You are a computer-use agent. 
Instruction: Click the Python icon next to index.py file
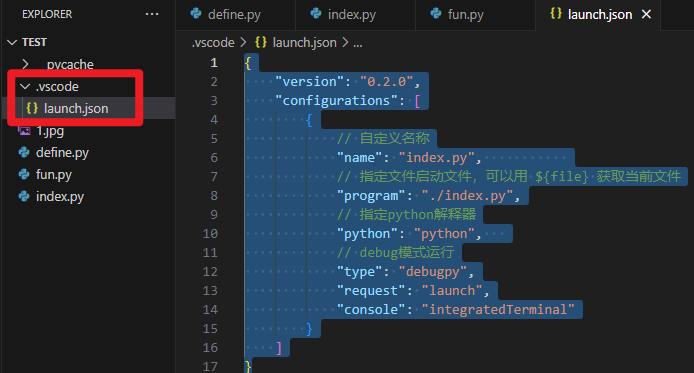pyautogui.click(x=24, y=196)
